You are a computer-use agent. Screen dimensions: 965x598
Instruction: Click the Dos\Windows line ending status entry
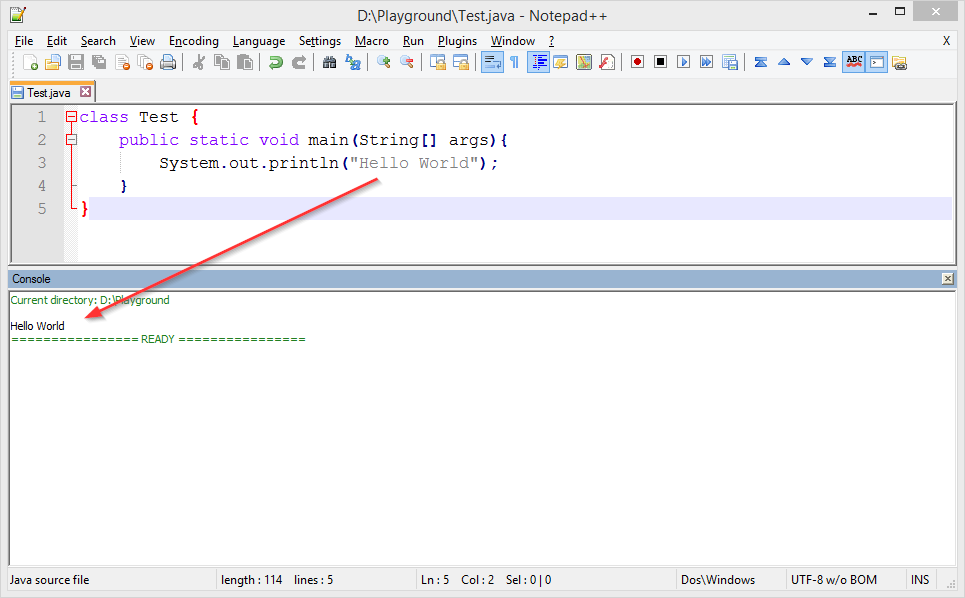718,580
